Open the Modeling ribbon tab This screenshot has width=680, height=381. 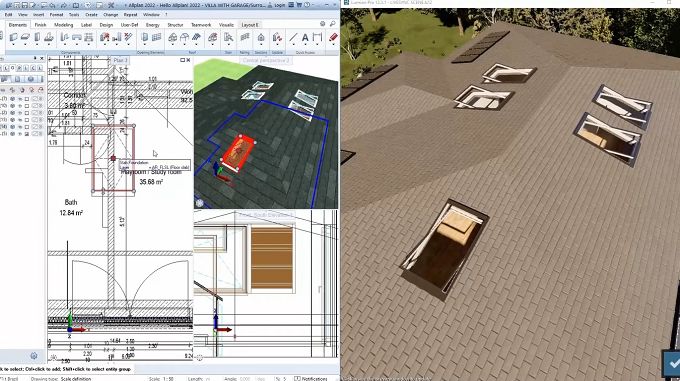click(x=63, y=25)
